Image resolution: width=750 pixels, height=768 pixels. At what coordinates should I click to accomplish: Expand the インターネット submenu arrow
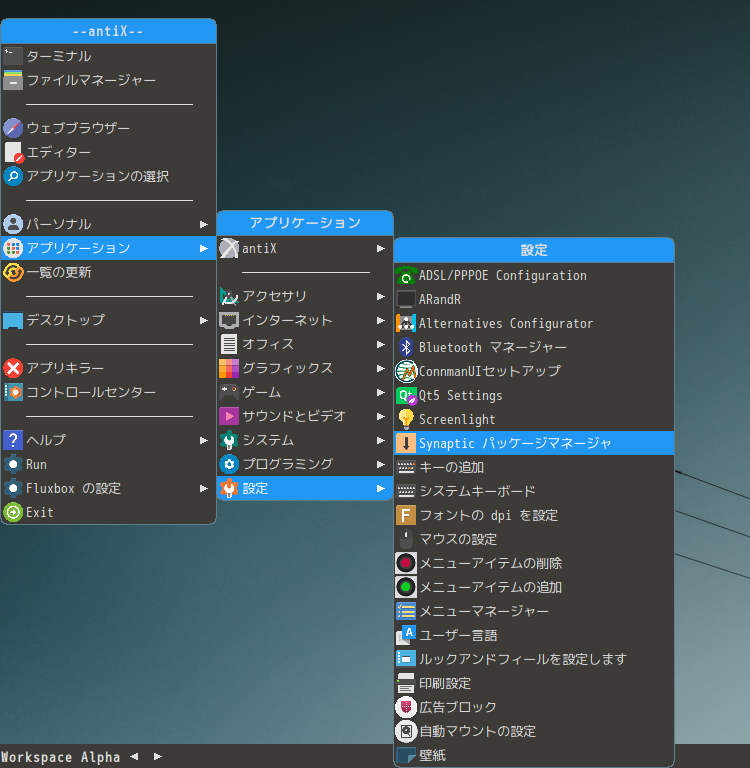[x=381, y=320]
